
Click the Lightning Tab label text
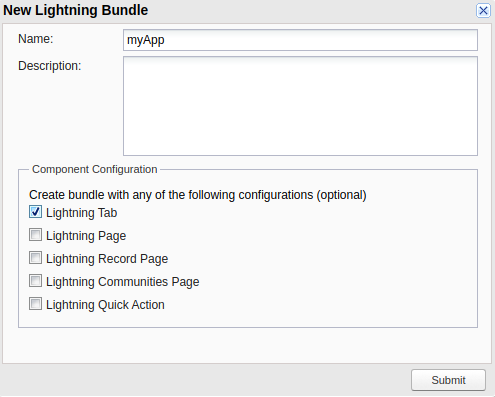click(82, 213)
